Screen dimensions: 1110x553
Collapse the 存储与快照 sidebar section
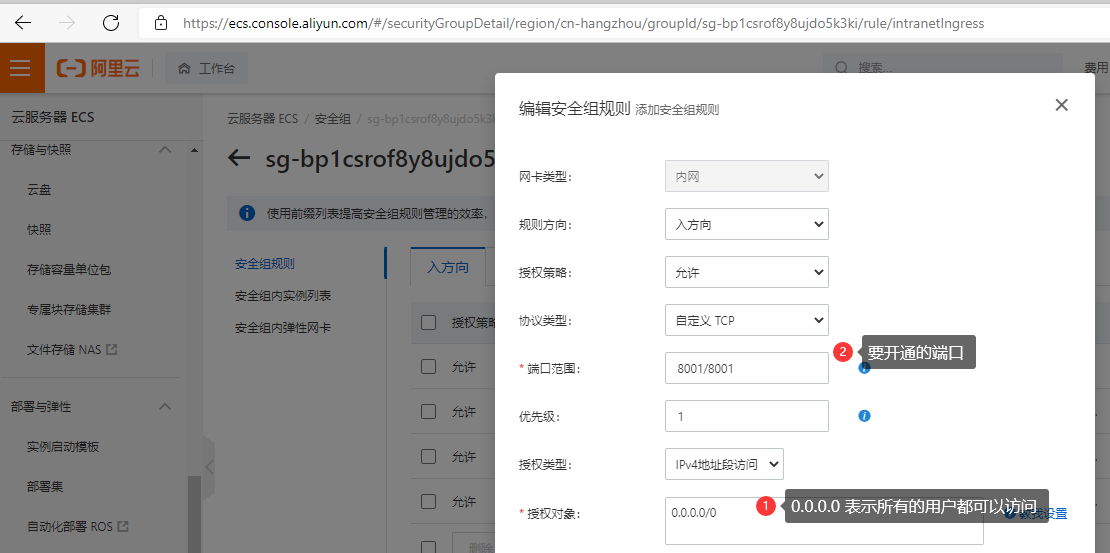pos(165,149)
